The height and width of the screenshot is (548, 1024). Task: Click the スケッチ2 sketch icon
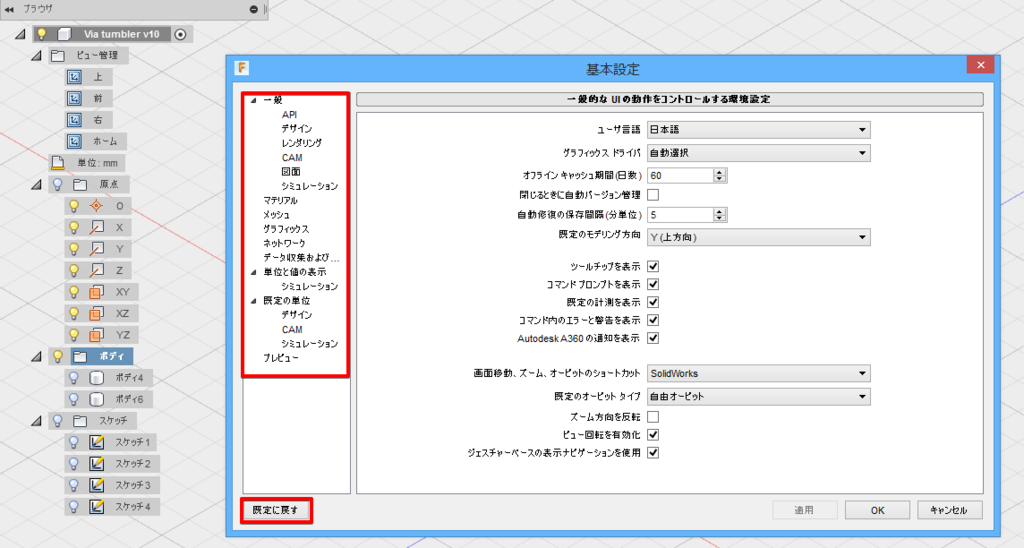point(97,464)
